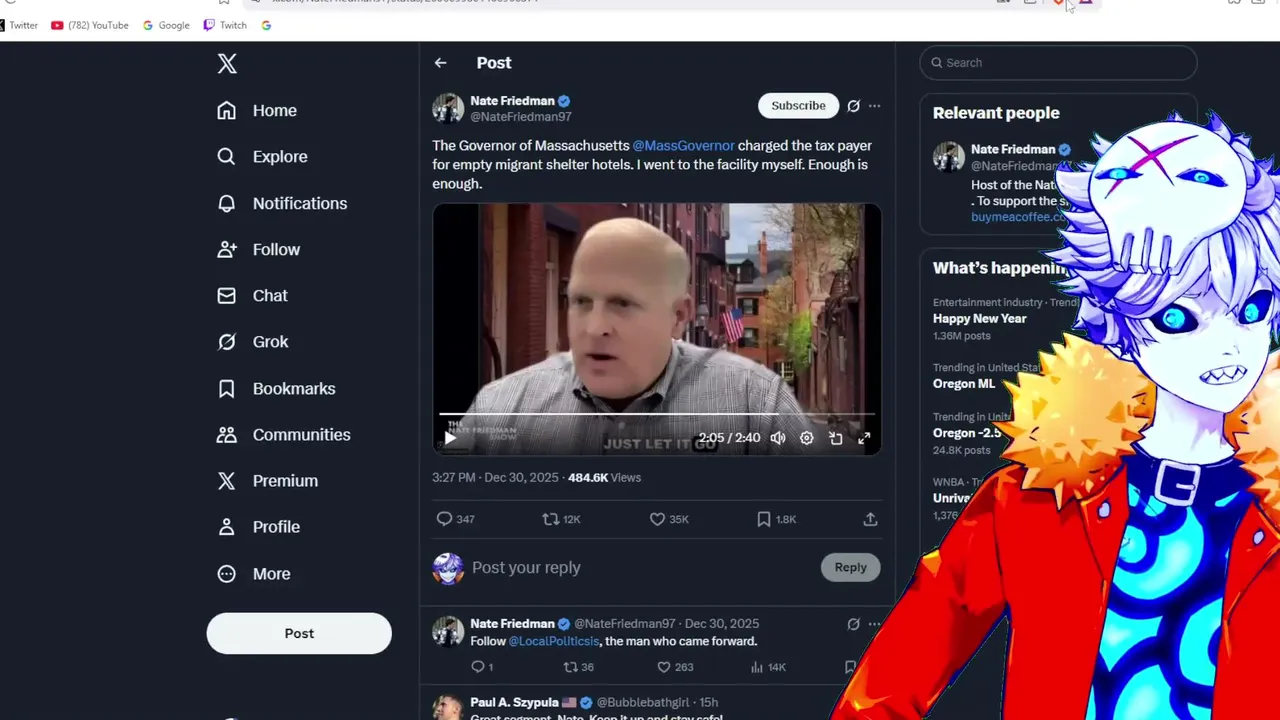Open the @MassGovernor mention link

tap(683, 146)
